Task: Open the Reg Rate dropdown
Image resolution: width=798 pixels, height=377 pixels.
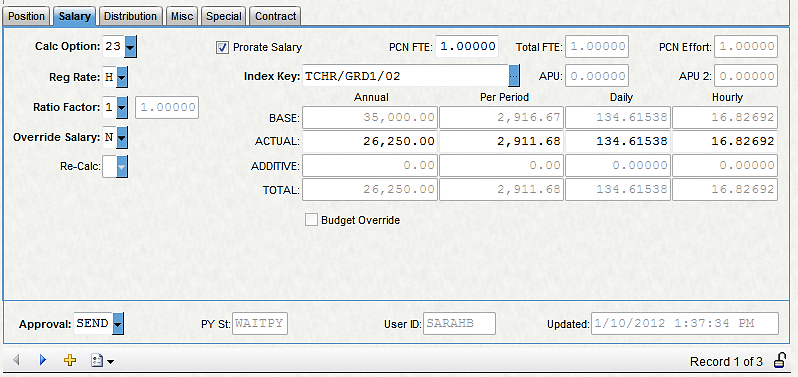Action: (122, 78)
